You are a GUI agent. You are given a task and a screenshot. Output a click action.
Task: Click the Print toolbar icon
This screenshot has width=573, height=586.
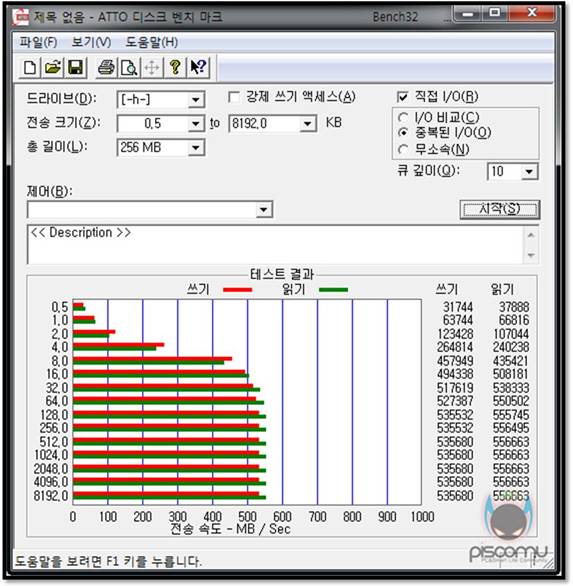click(106, 68)
